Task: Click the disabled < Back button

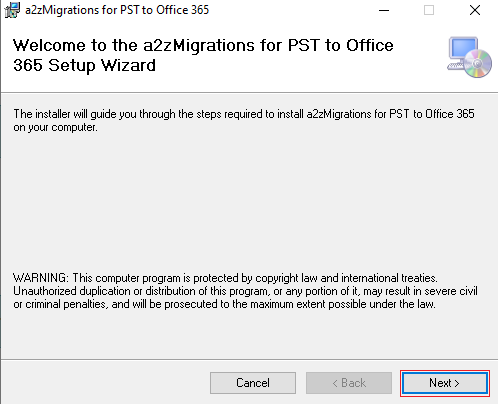Action: [x=349, y=383]
